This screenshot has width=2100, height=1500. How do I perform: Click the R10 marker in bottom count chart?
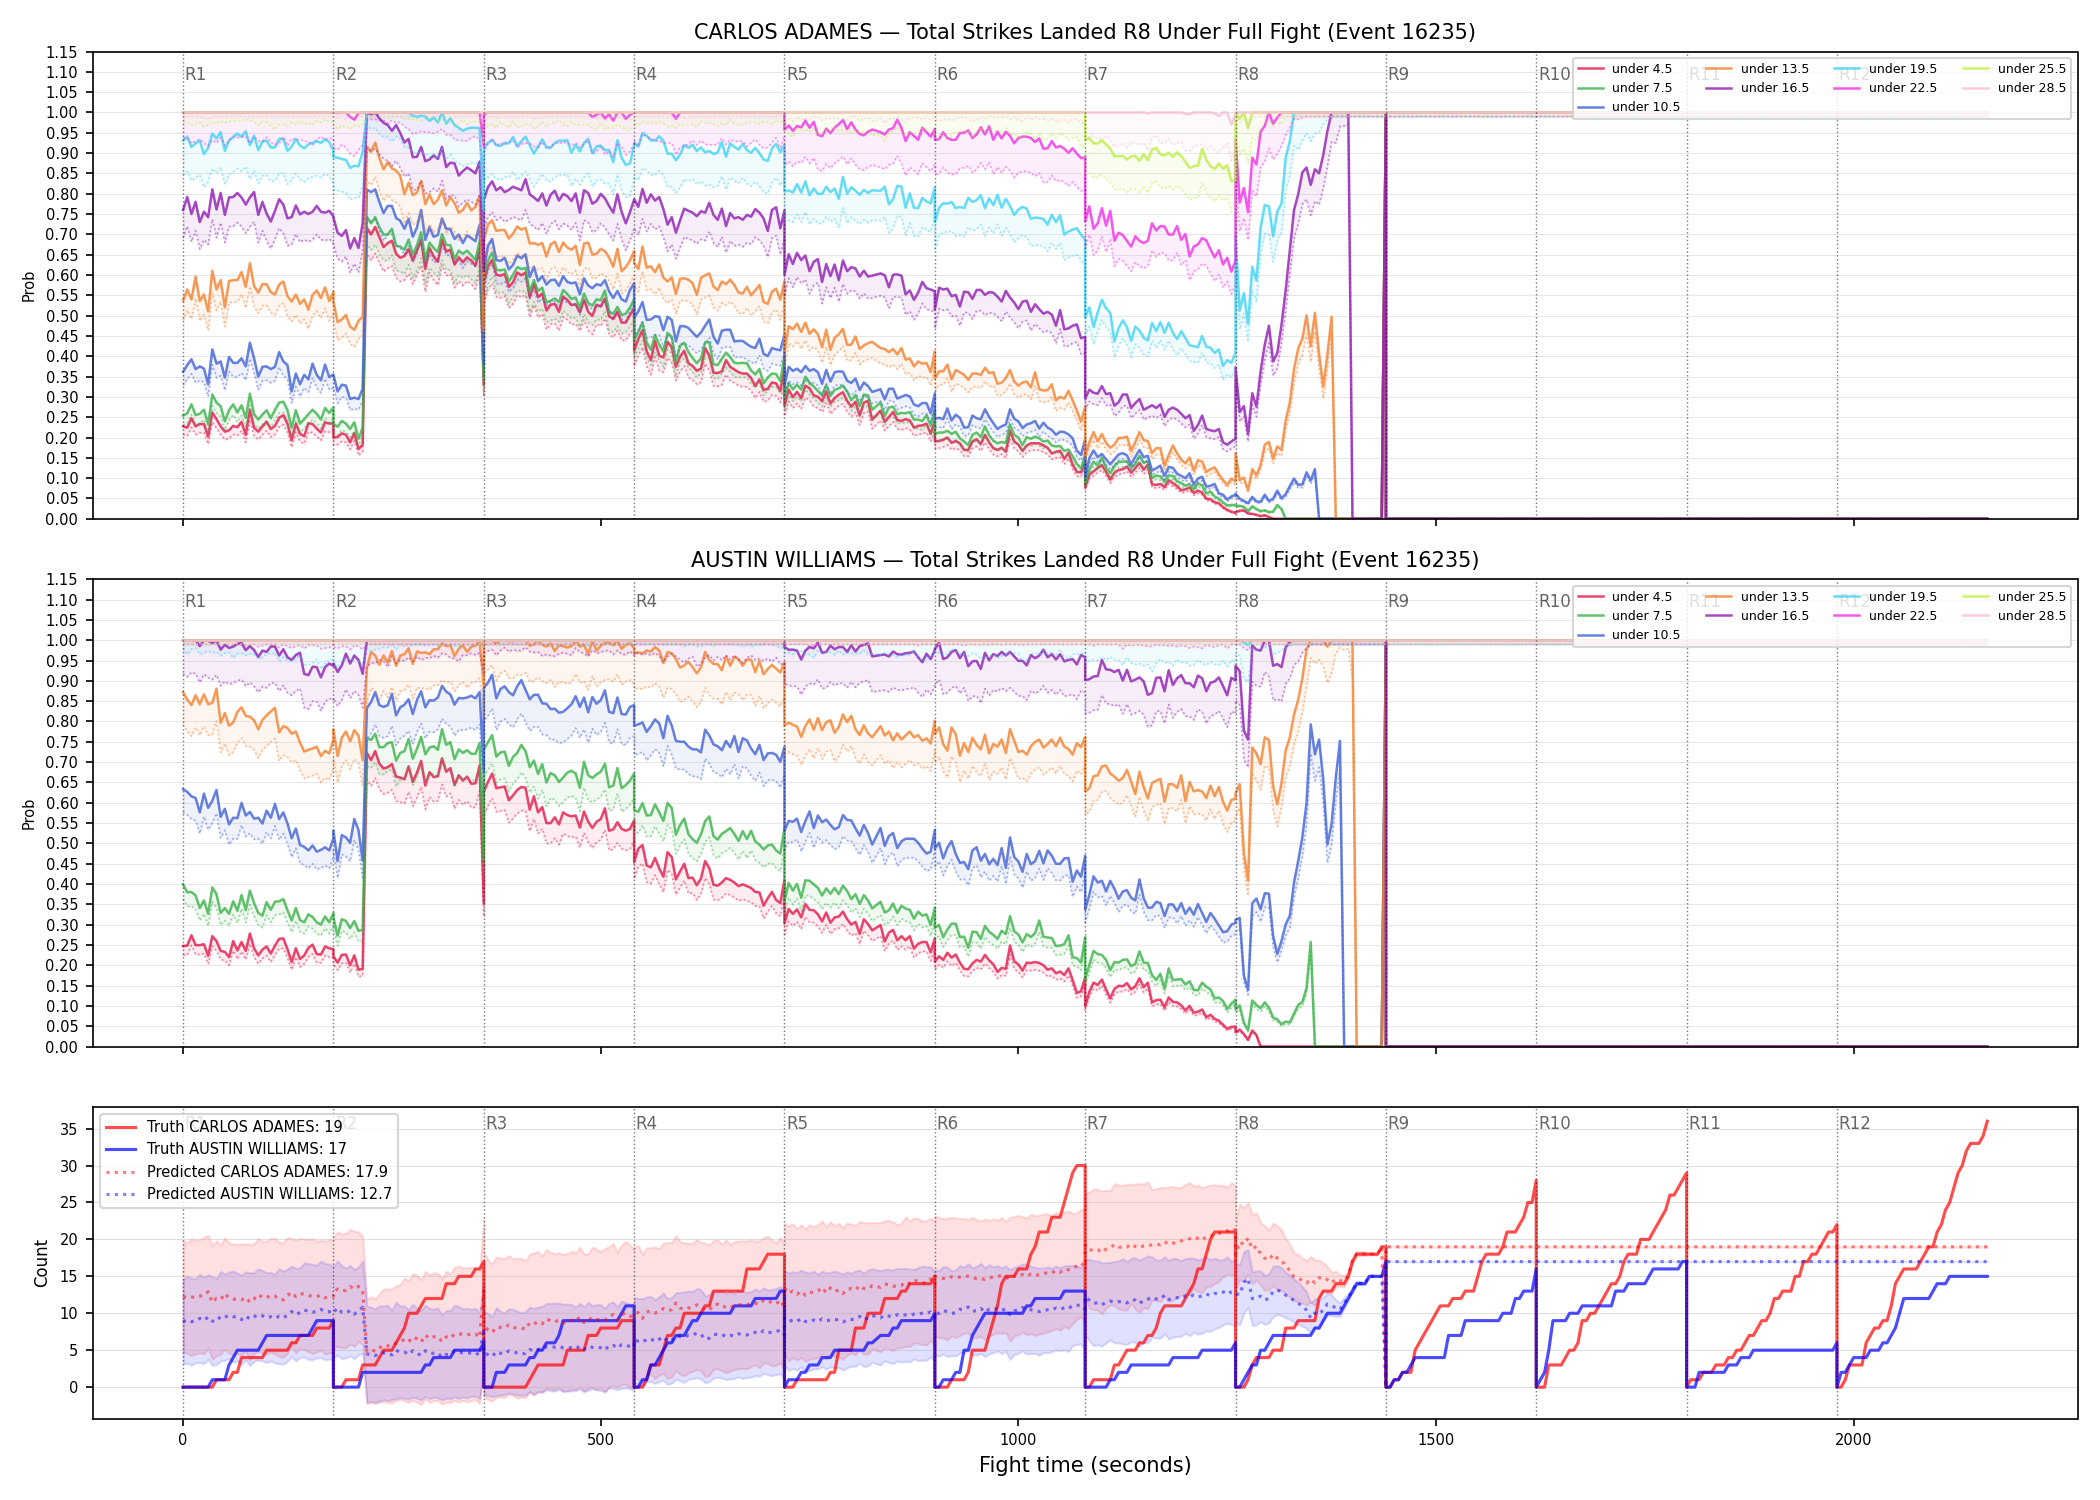(1554, 1123)
